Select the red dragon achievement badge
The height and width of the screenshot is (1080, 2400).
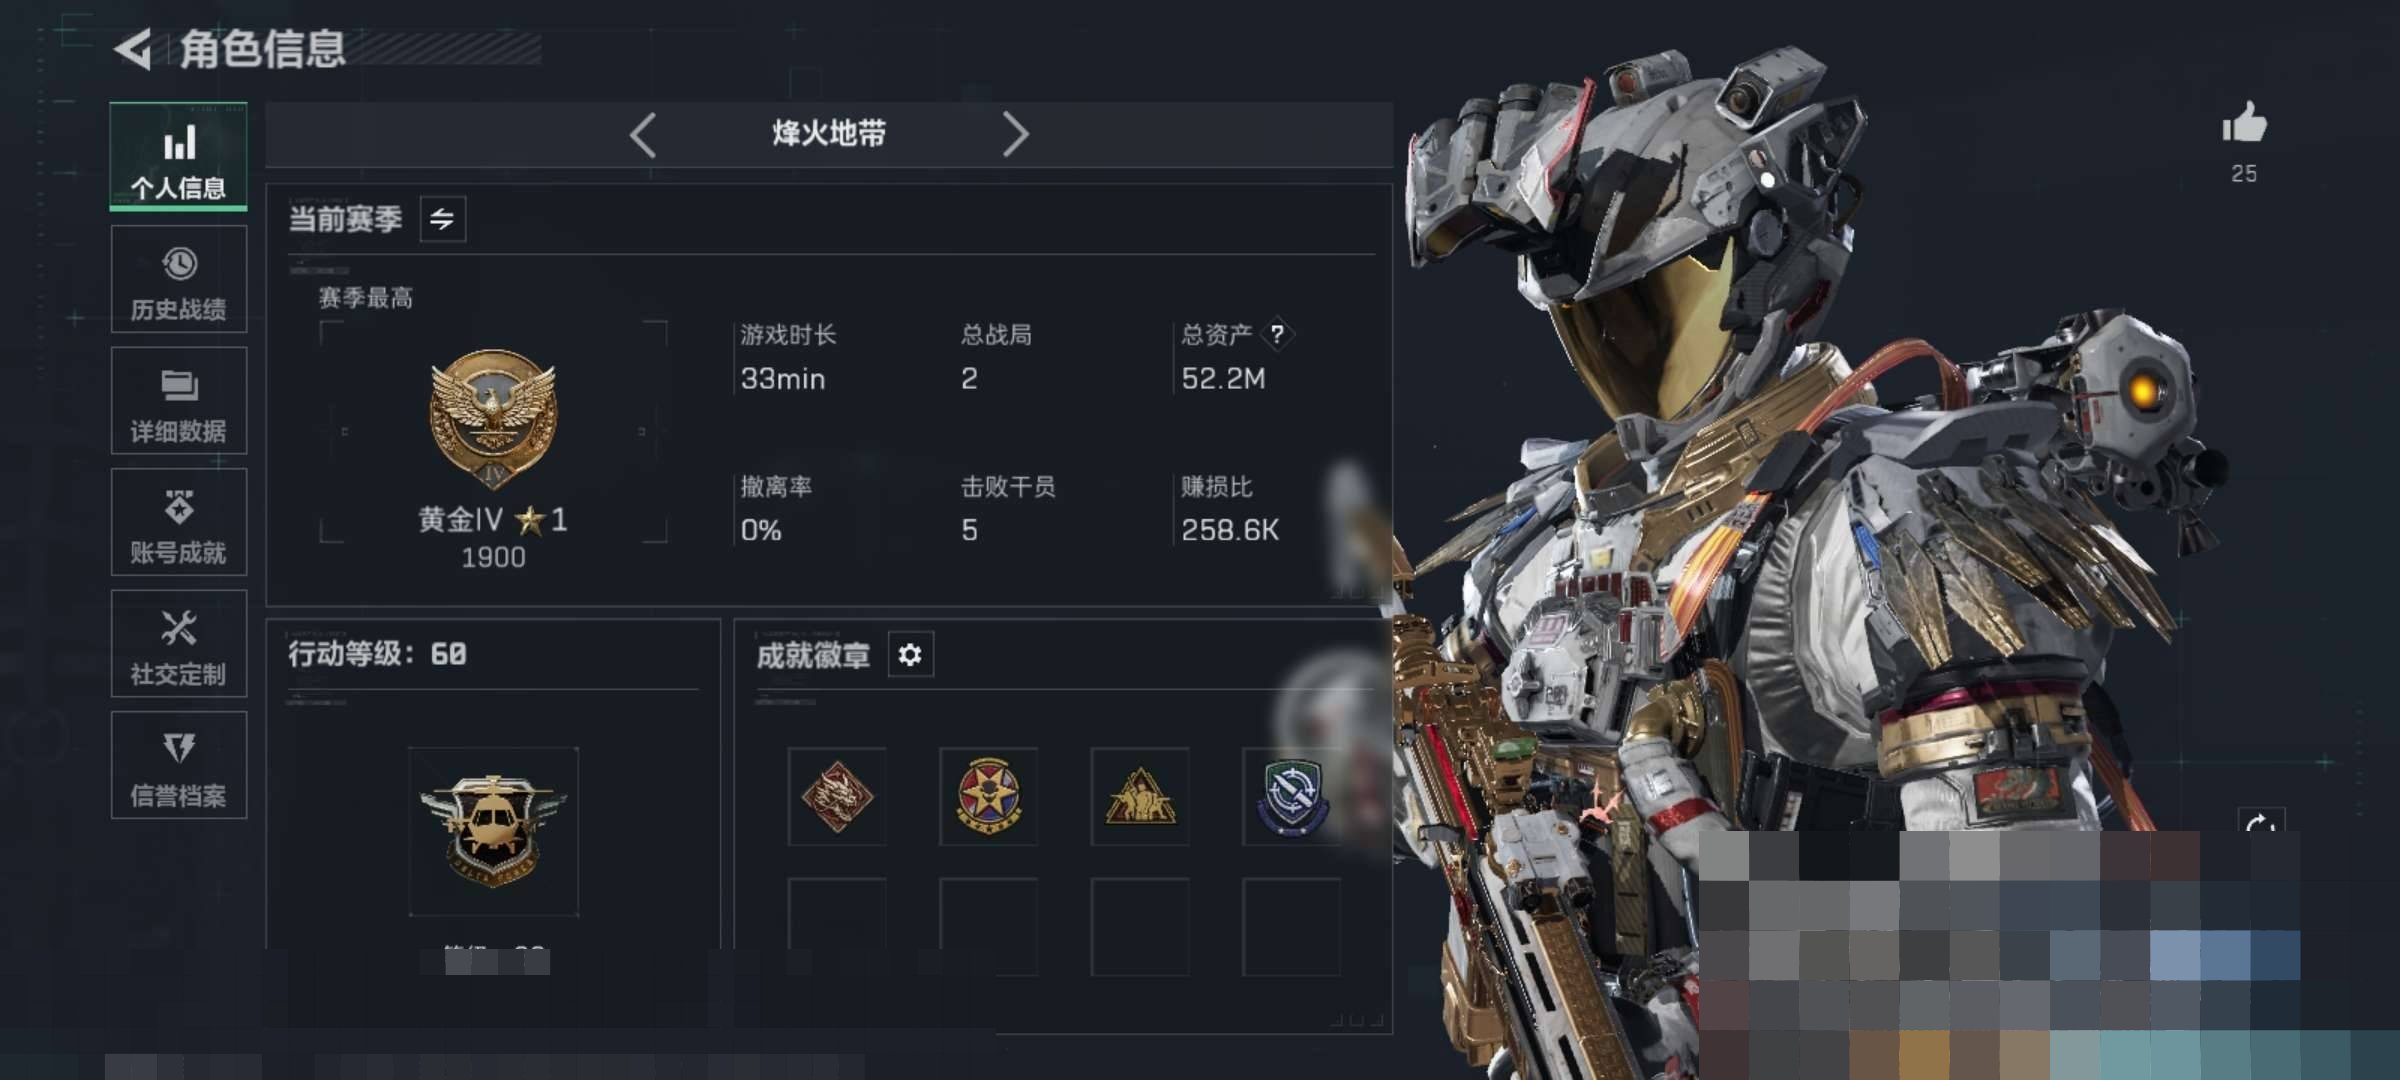[837, 796]
